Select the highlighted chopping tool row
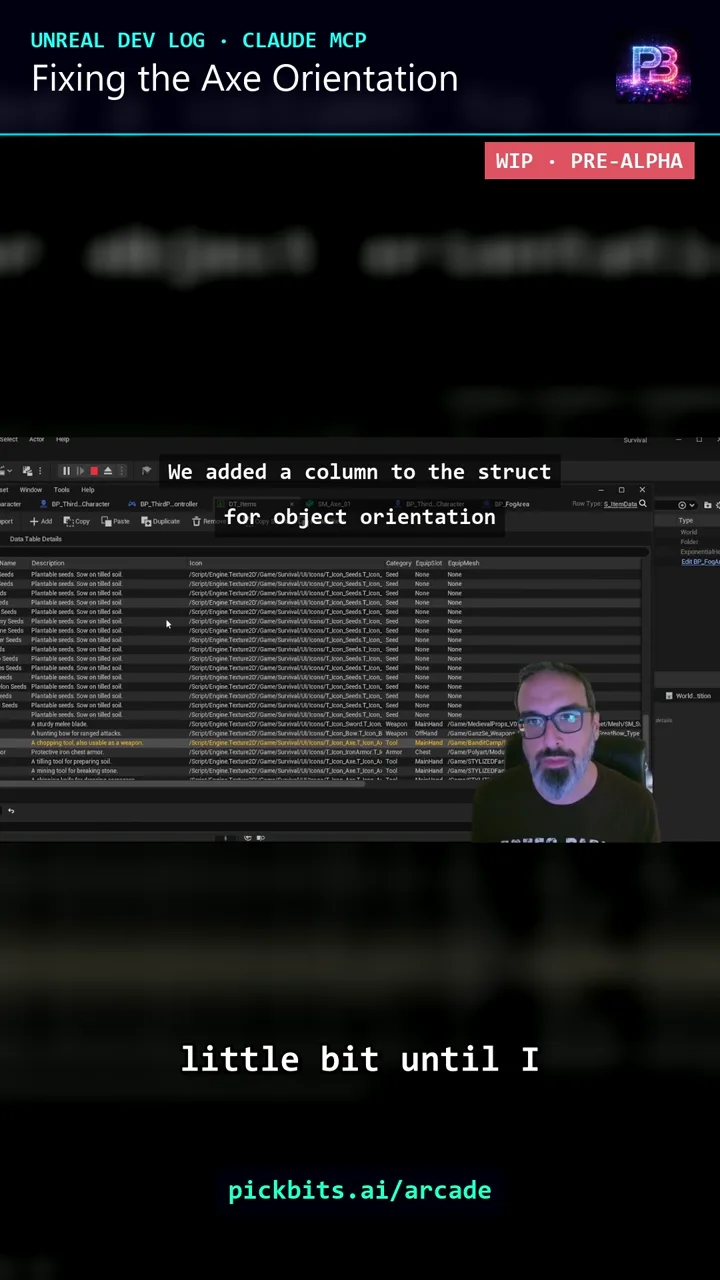This screenshot has height=1280, width=720. point(320,743)
